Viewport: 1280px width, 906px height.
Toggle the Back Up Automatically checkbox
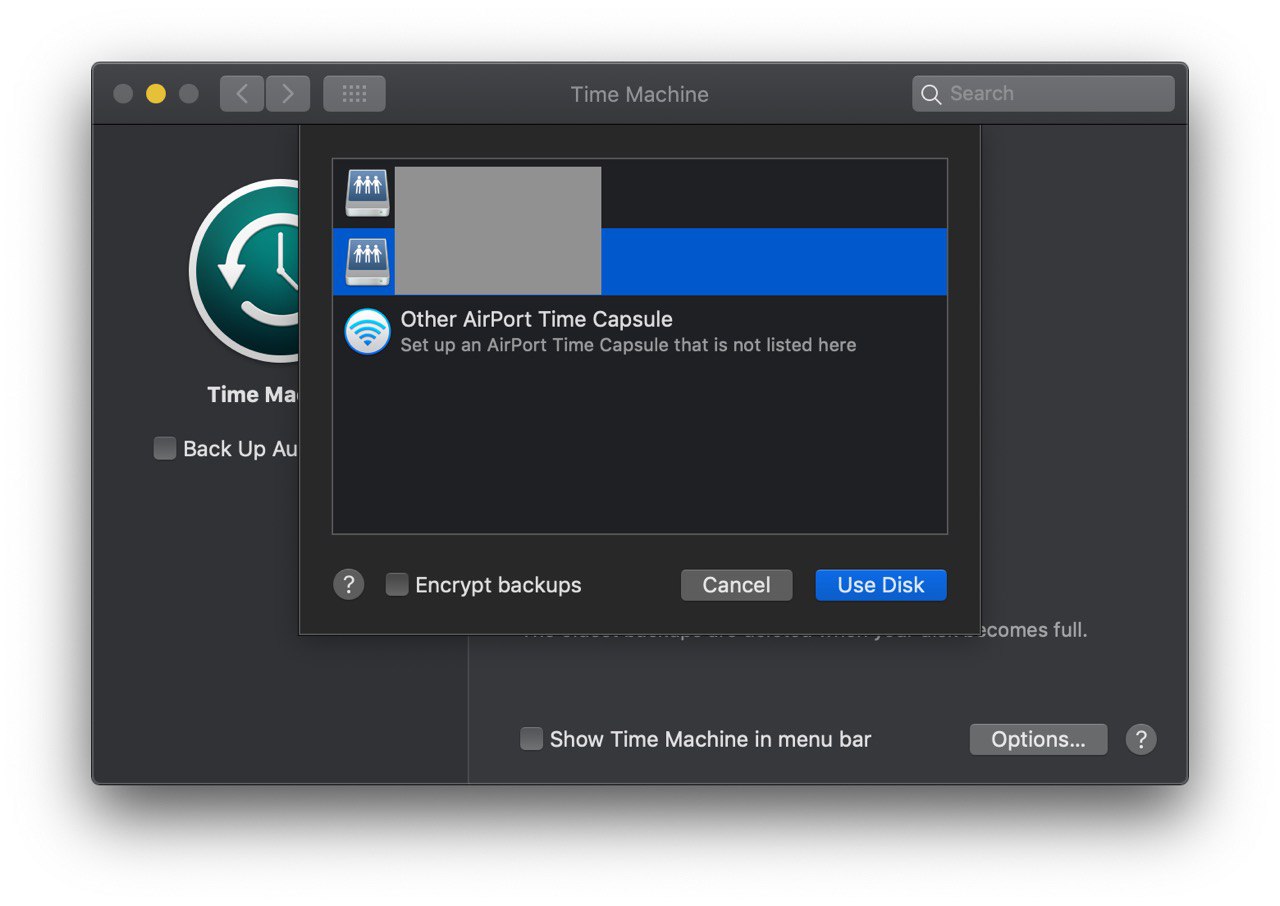pos(165,448)
